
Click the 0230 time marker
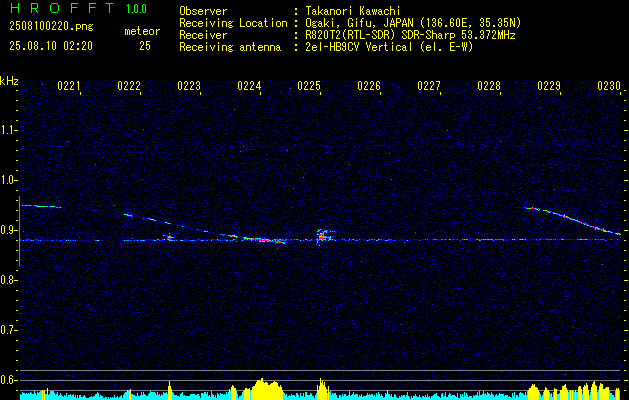point(609,86)
